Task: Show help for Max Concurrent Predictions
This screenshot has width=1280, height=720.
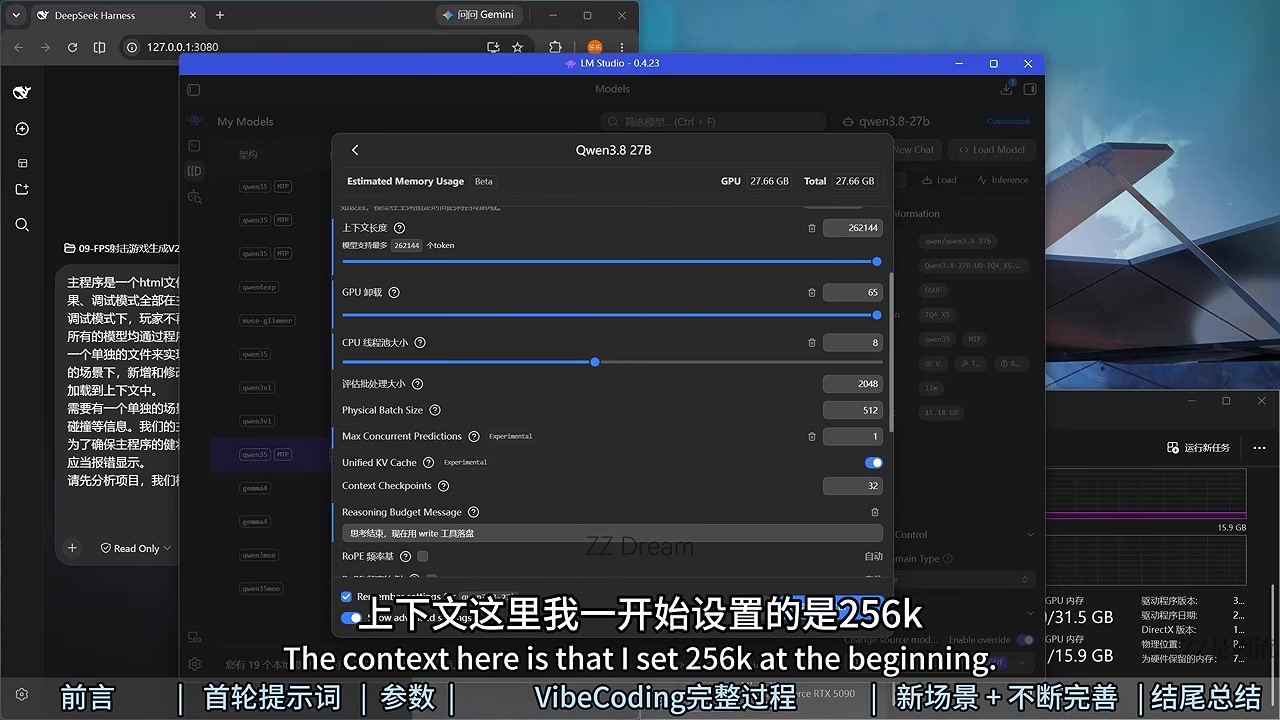Action: [x=474, y=436]
